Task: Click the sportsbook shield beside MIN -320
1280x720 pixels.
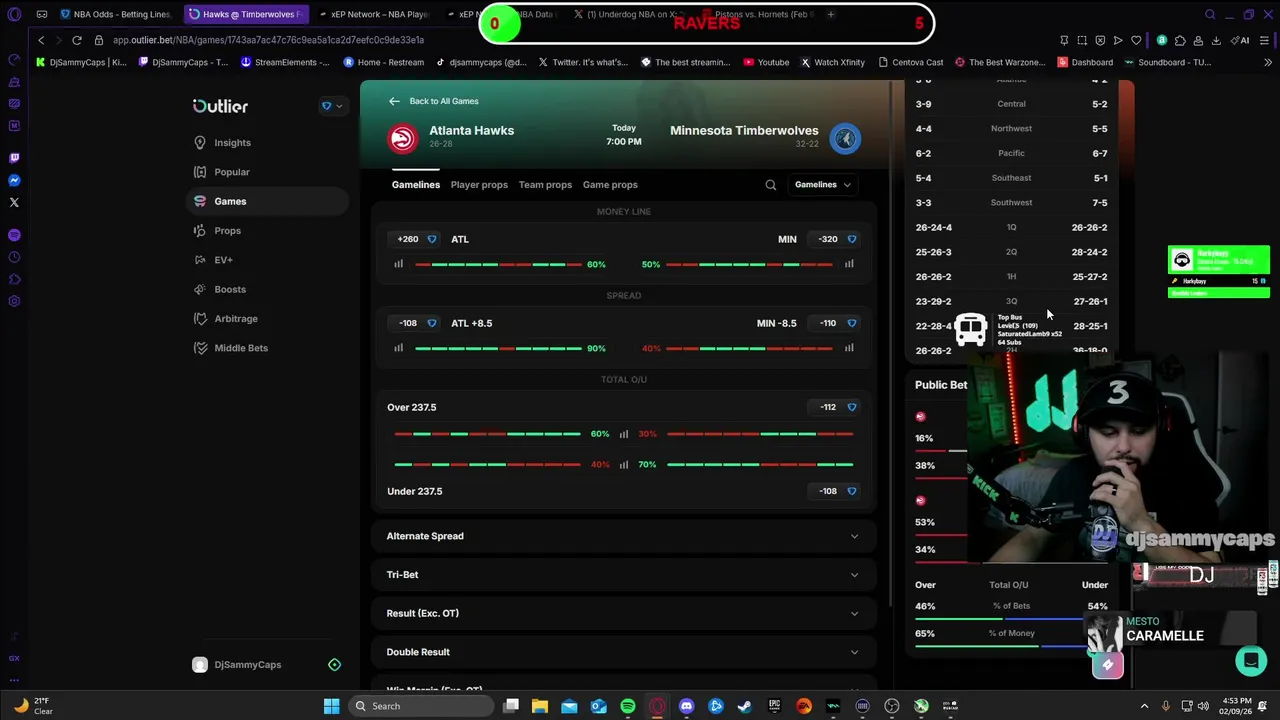Action: [852, 239]
